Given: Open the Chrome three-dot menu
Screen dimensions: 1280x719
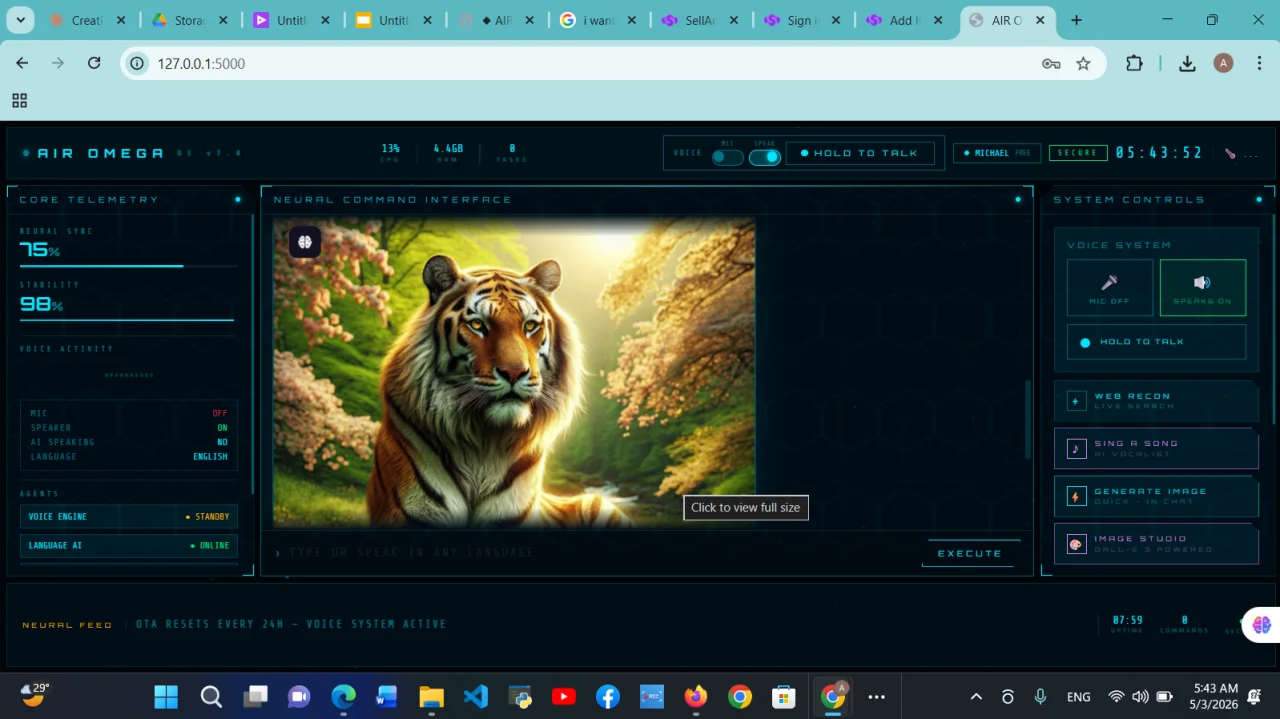Looking at the screenshot, I should coord(1258,63).
